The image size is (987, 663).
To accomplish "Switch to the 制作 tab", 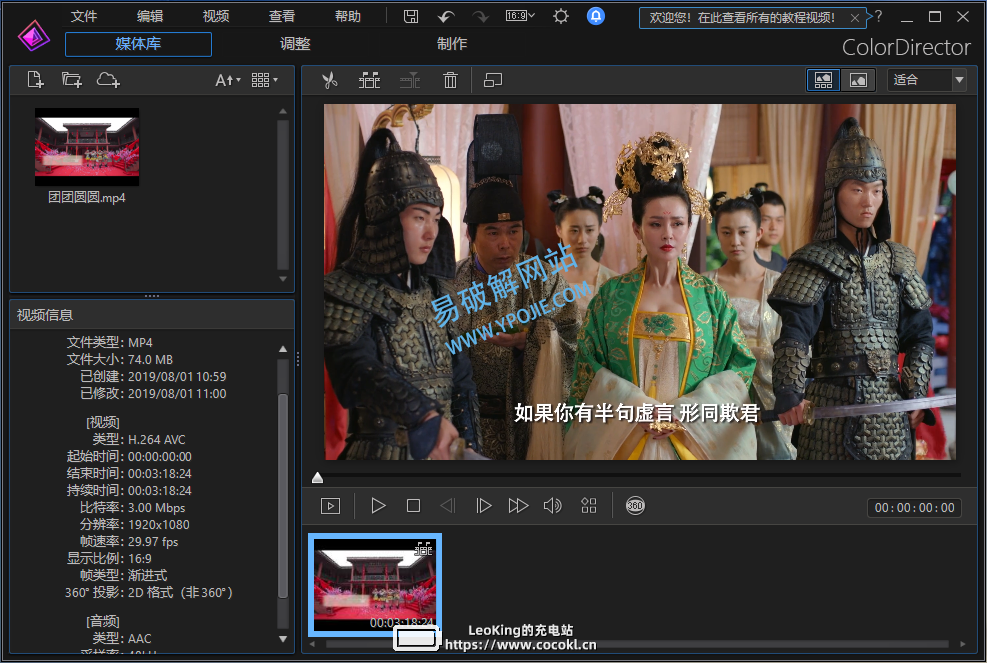I will (x=452, y=44).
